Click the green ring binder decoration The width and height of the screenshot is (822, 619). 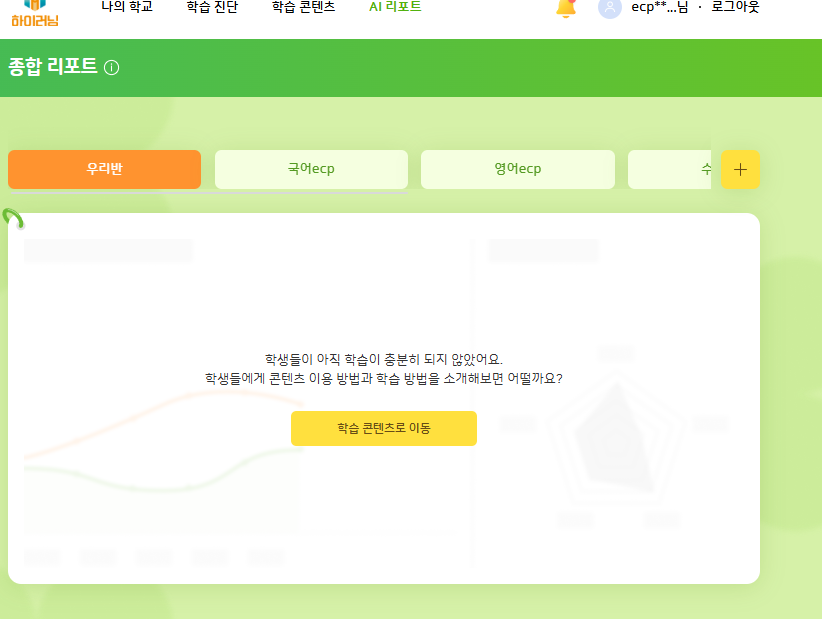[x=13, y=218]
